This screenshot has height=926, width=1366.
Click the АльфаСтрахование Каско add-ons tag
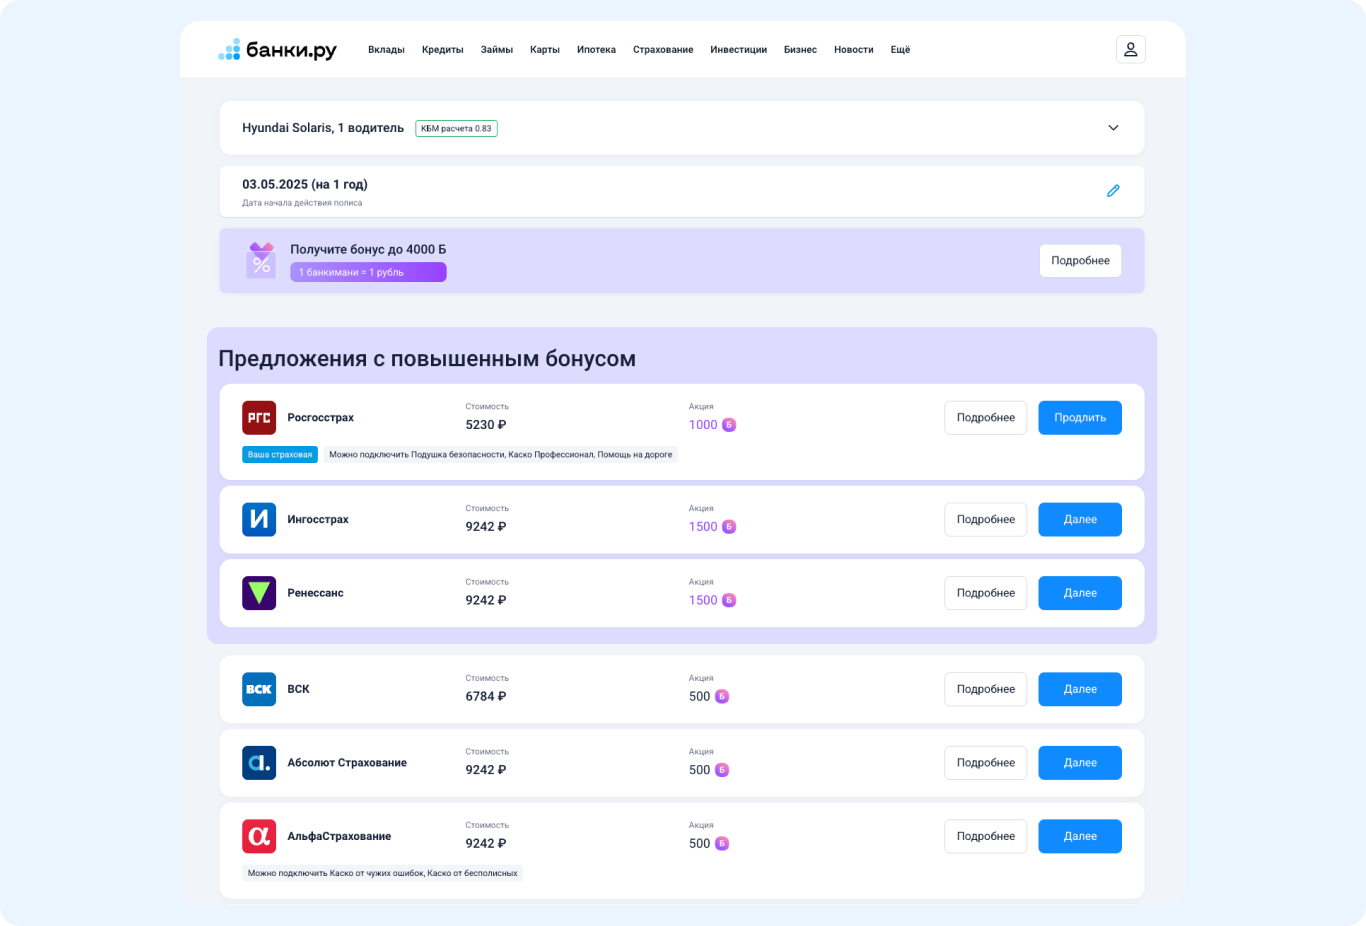(x=382, y=873)
